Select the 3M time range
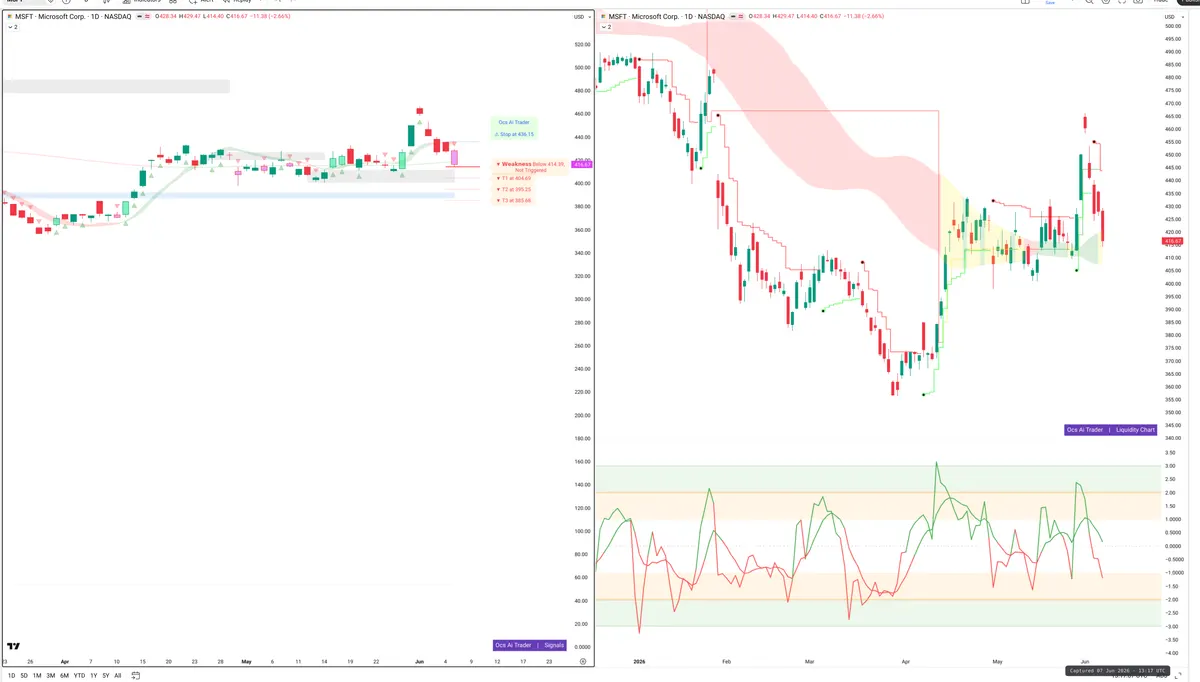Image resolution: width=1200 pixels, height=682 pixels. pos(51,675)
